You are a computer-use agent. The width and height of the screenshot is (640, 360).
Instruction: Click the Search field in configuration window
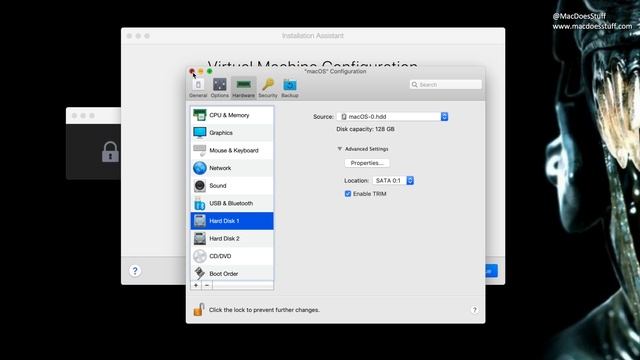click(446, 84)
